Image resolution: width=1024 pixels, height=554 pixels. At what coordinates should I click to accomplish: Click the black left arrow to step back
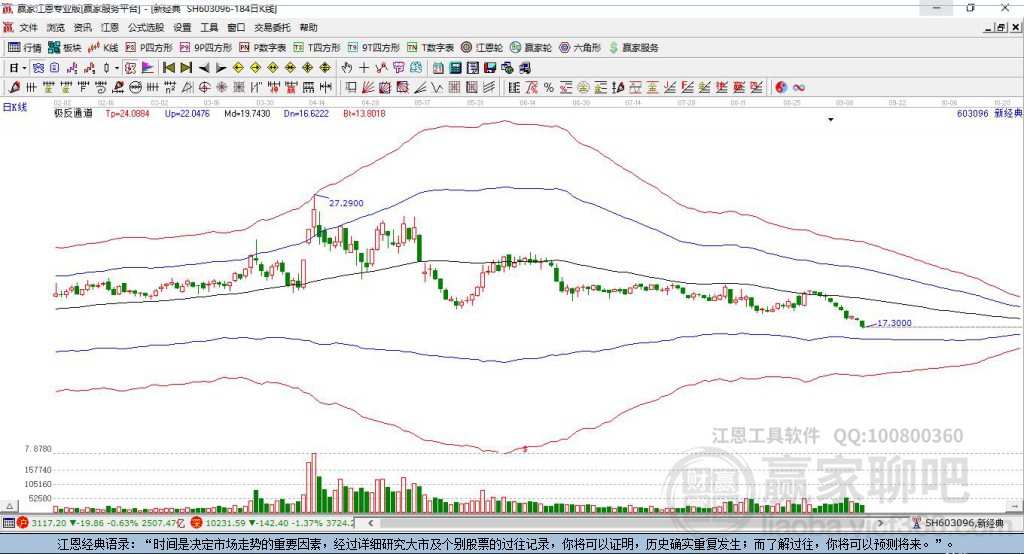(204, 68)
